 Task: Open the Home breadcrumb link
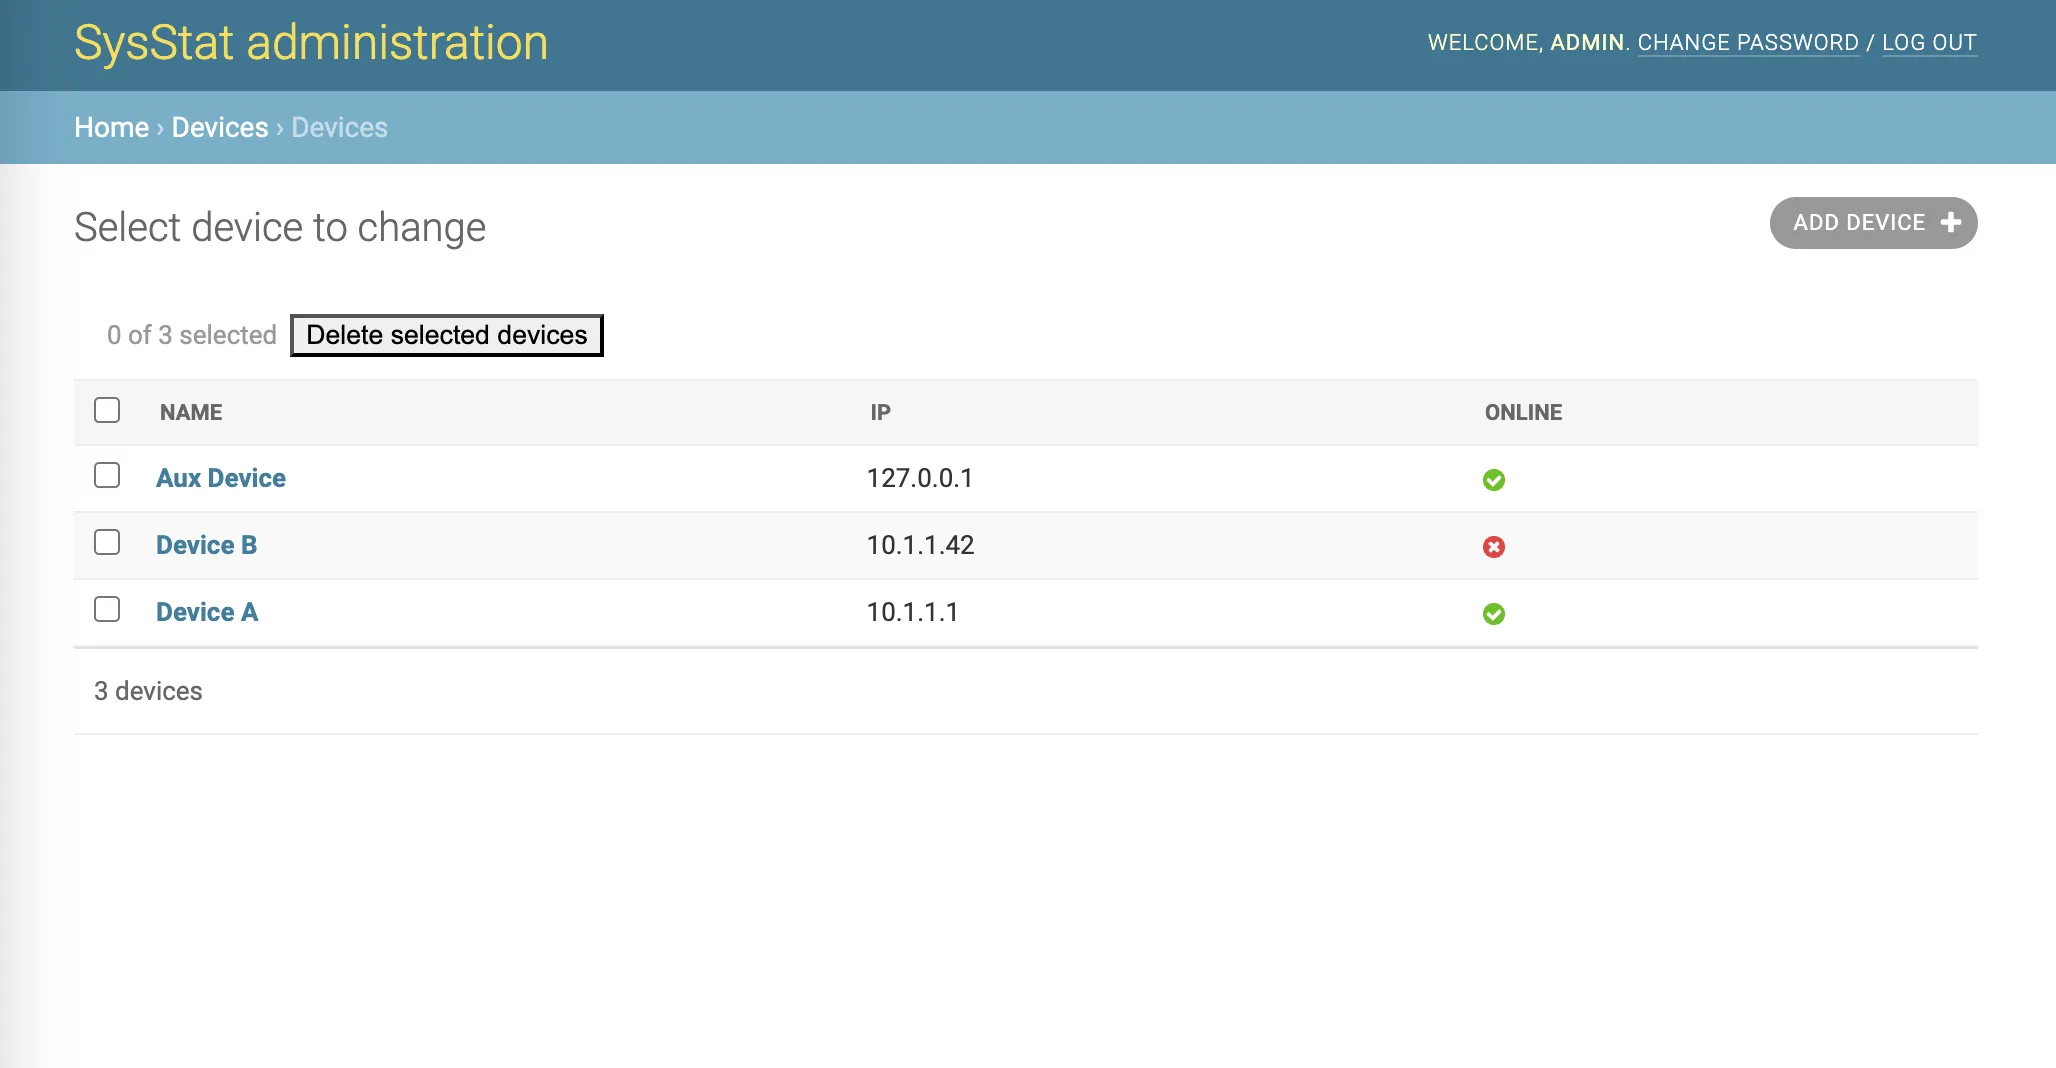click(111, 127)
